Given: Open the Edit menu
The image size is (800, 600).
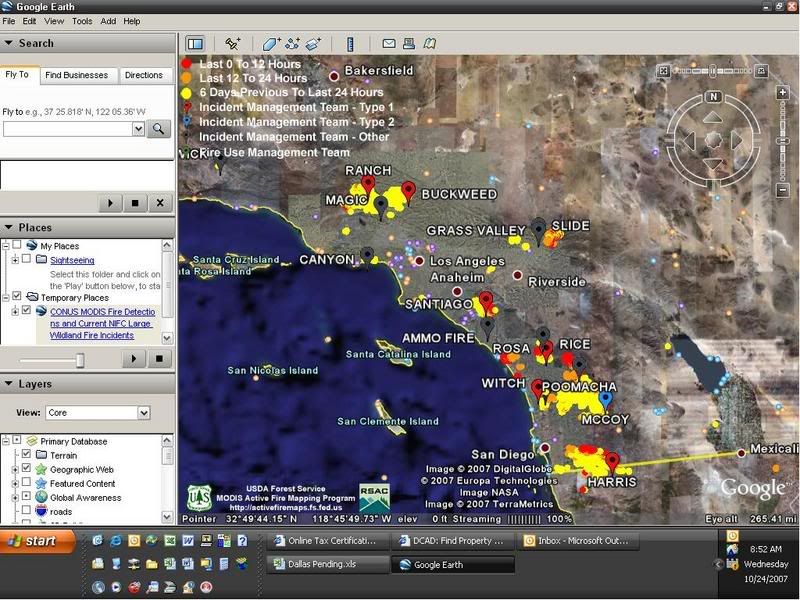Looking at the screenshot, I should [x=29, y=21].
